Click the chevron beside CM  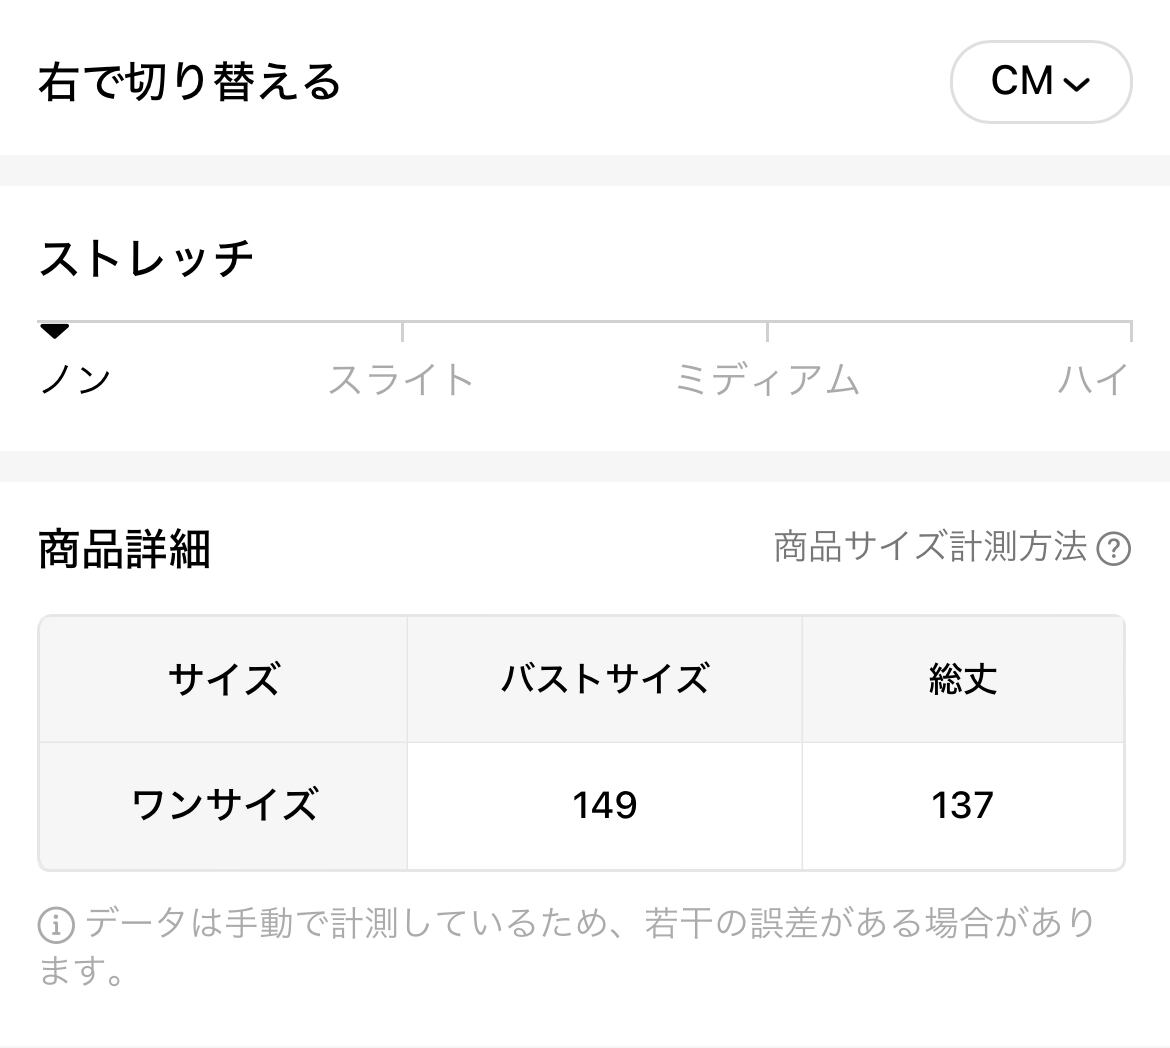1077,84
